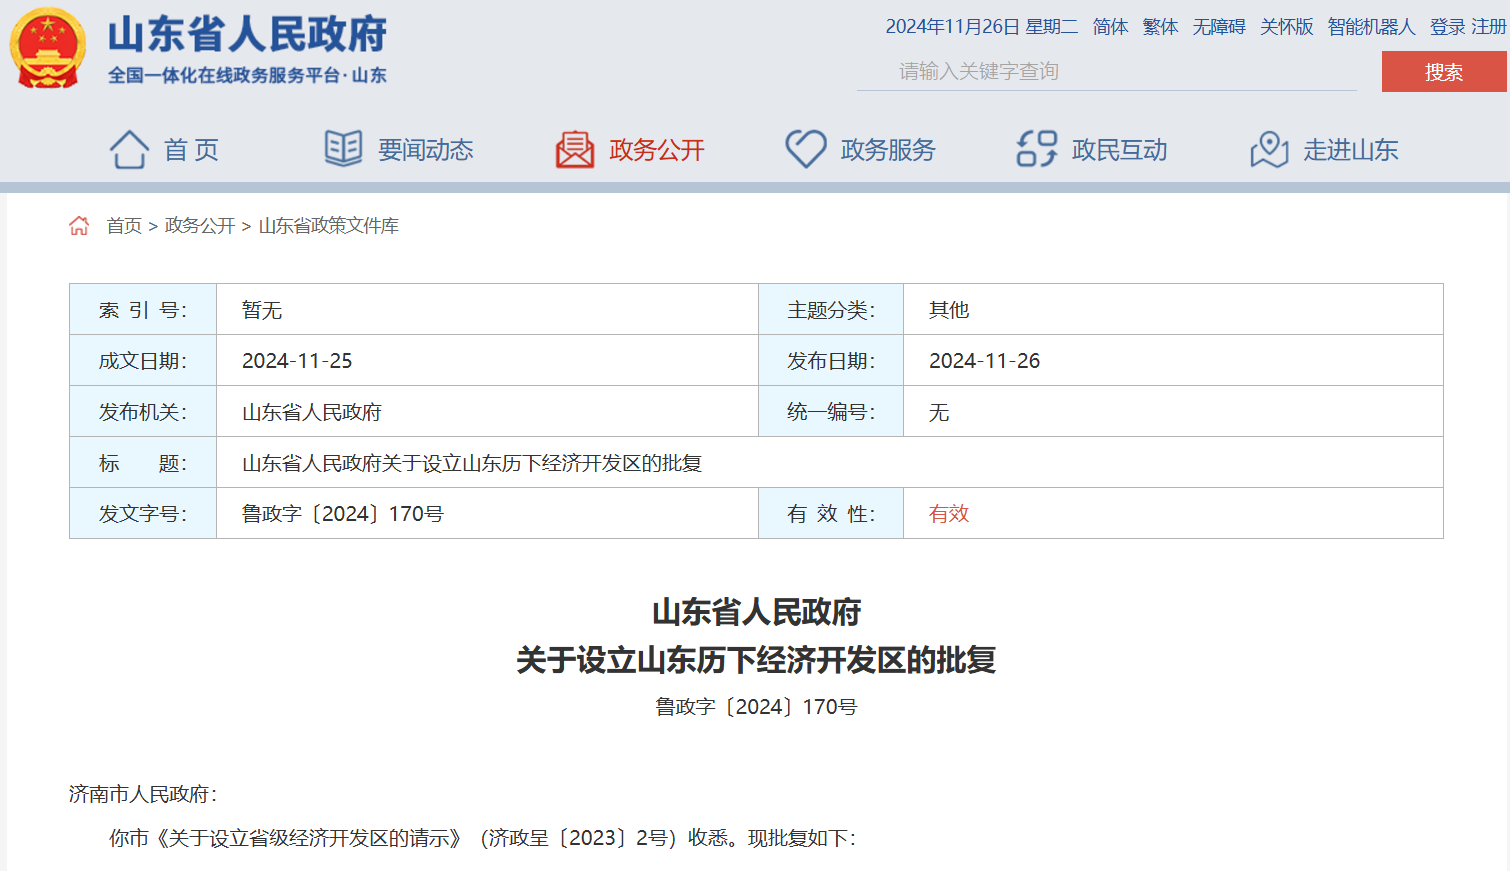Click the 成文日期 label cell
Screen dimensions: 1510x871
pyautogui.click(x=143, y=361)
